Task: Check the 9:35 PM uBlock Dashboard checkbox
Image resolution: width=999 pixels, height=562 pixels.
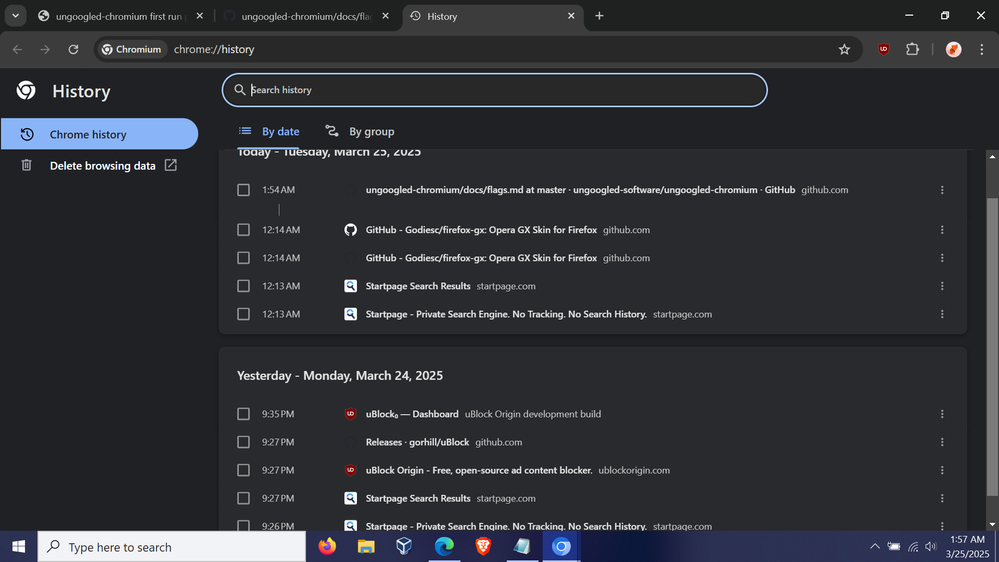Action: 243,414
